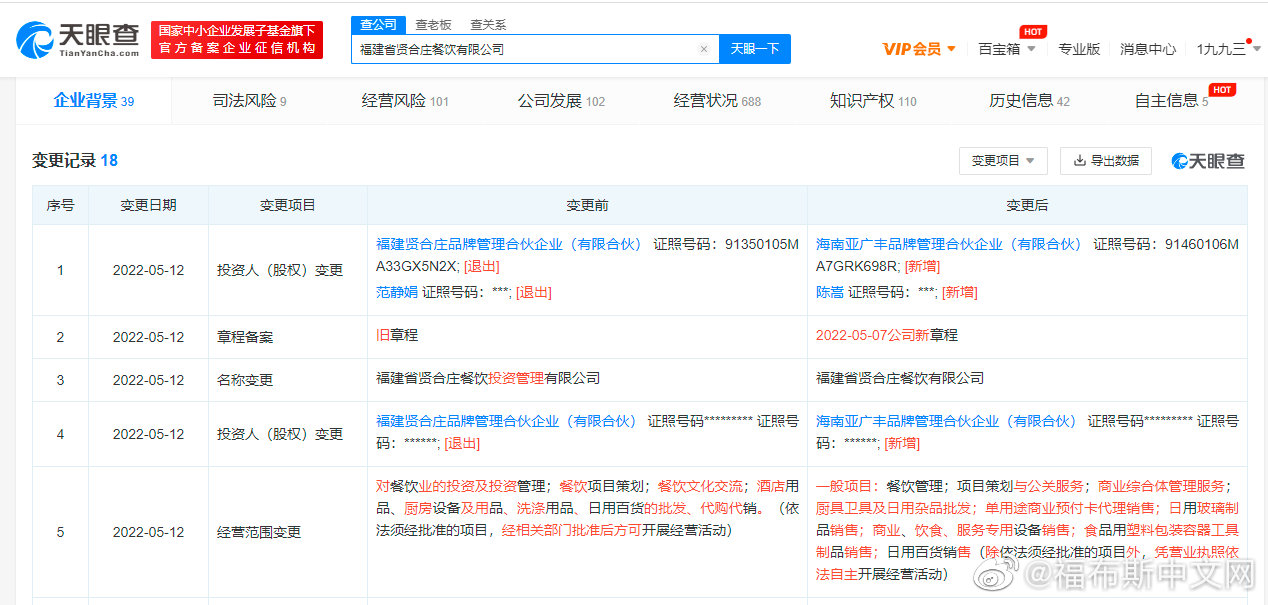Select the 经营风险 tab
This screenshot has width=1268, height=605.
point(405,101)
